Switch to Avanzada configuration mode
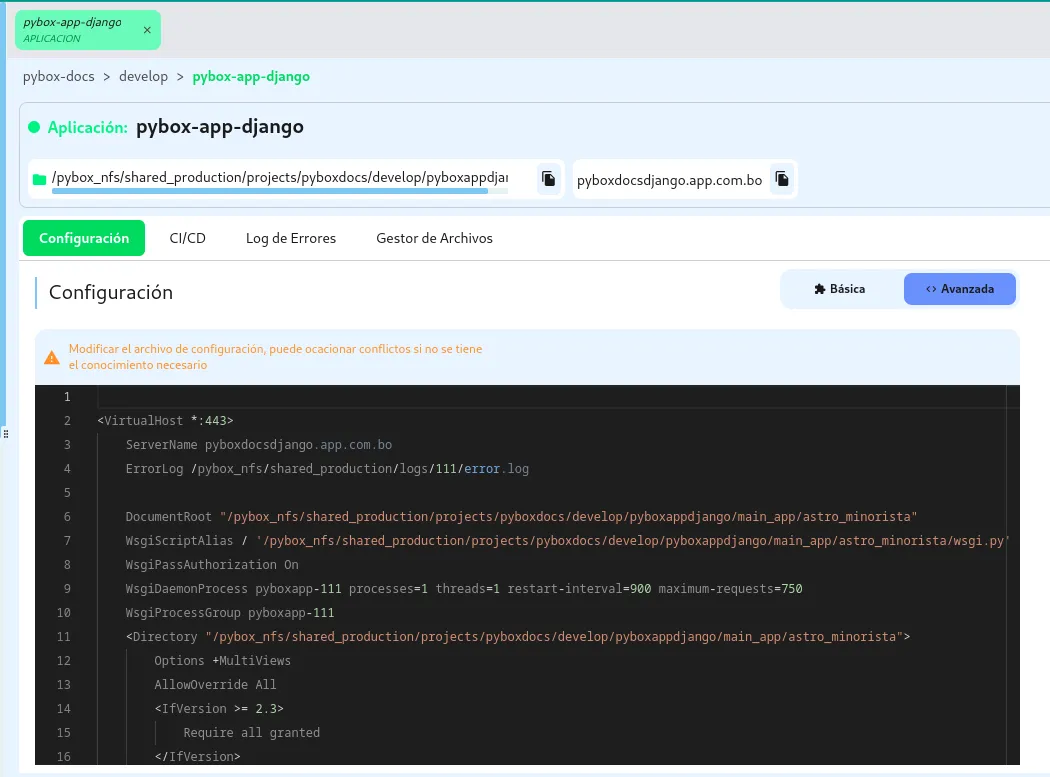This screenshot has height=777, width=1050. tap(960, 289)
